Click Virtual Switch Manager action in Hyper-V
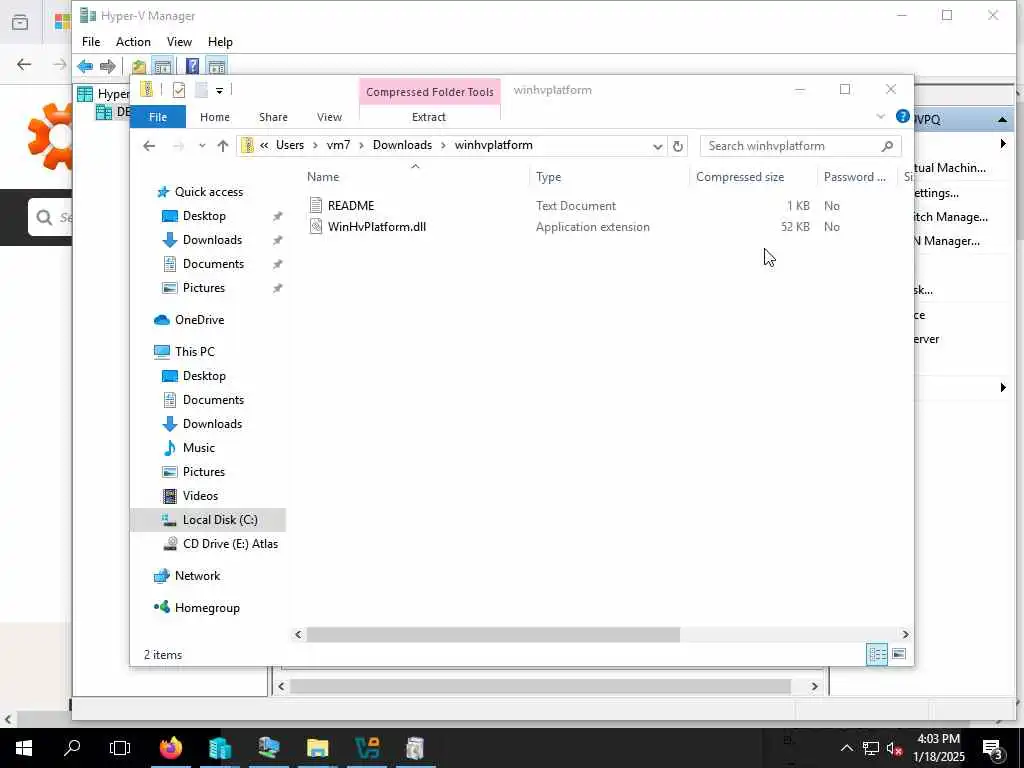The height and width of the screenshot is (768, 1024). (x=951, y=217)
